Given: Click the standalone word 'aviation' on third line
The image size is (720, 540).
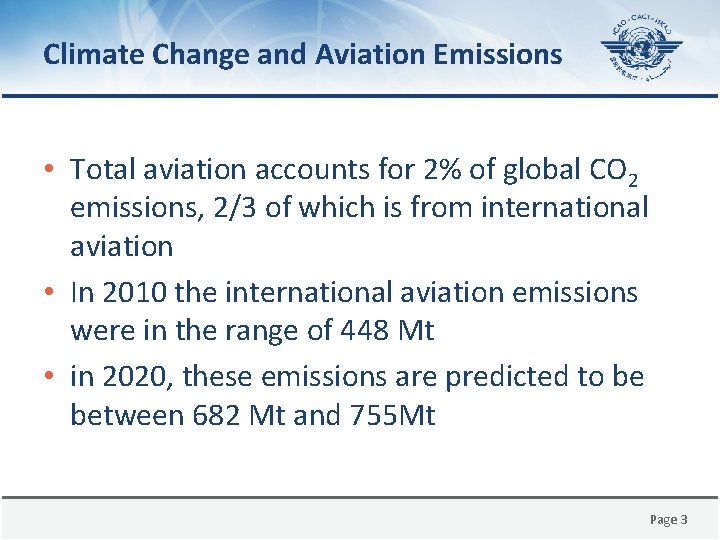Looking at the screenshot, I should pyautogui.click(x=121, y=245).
